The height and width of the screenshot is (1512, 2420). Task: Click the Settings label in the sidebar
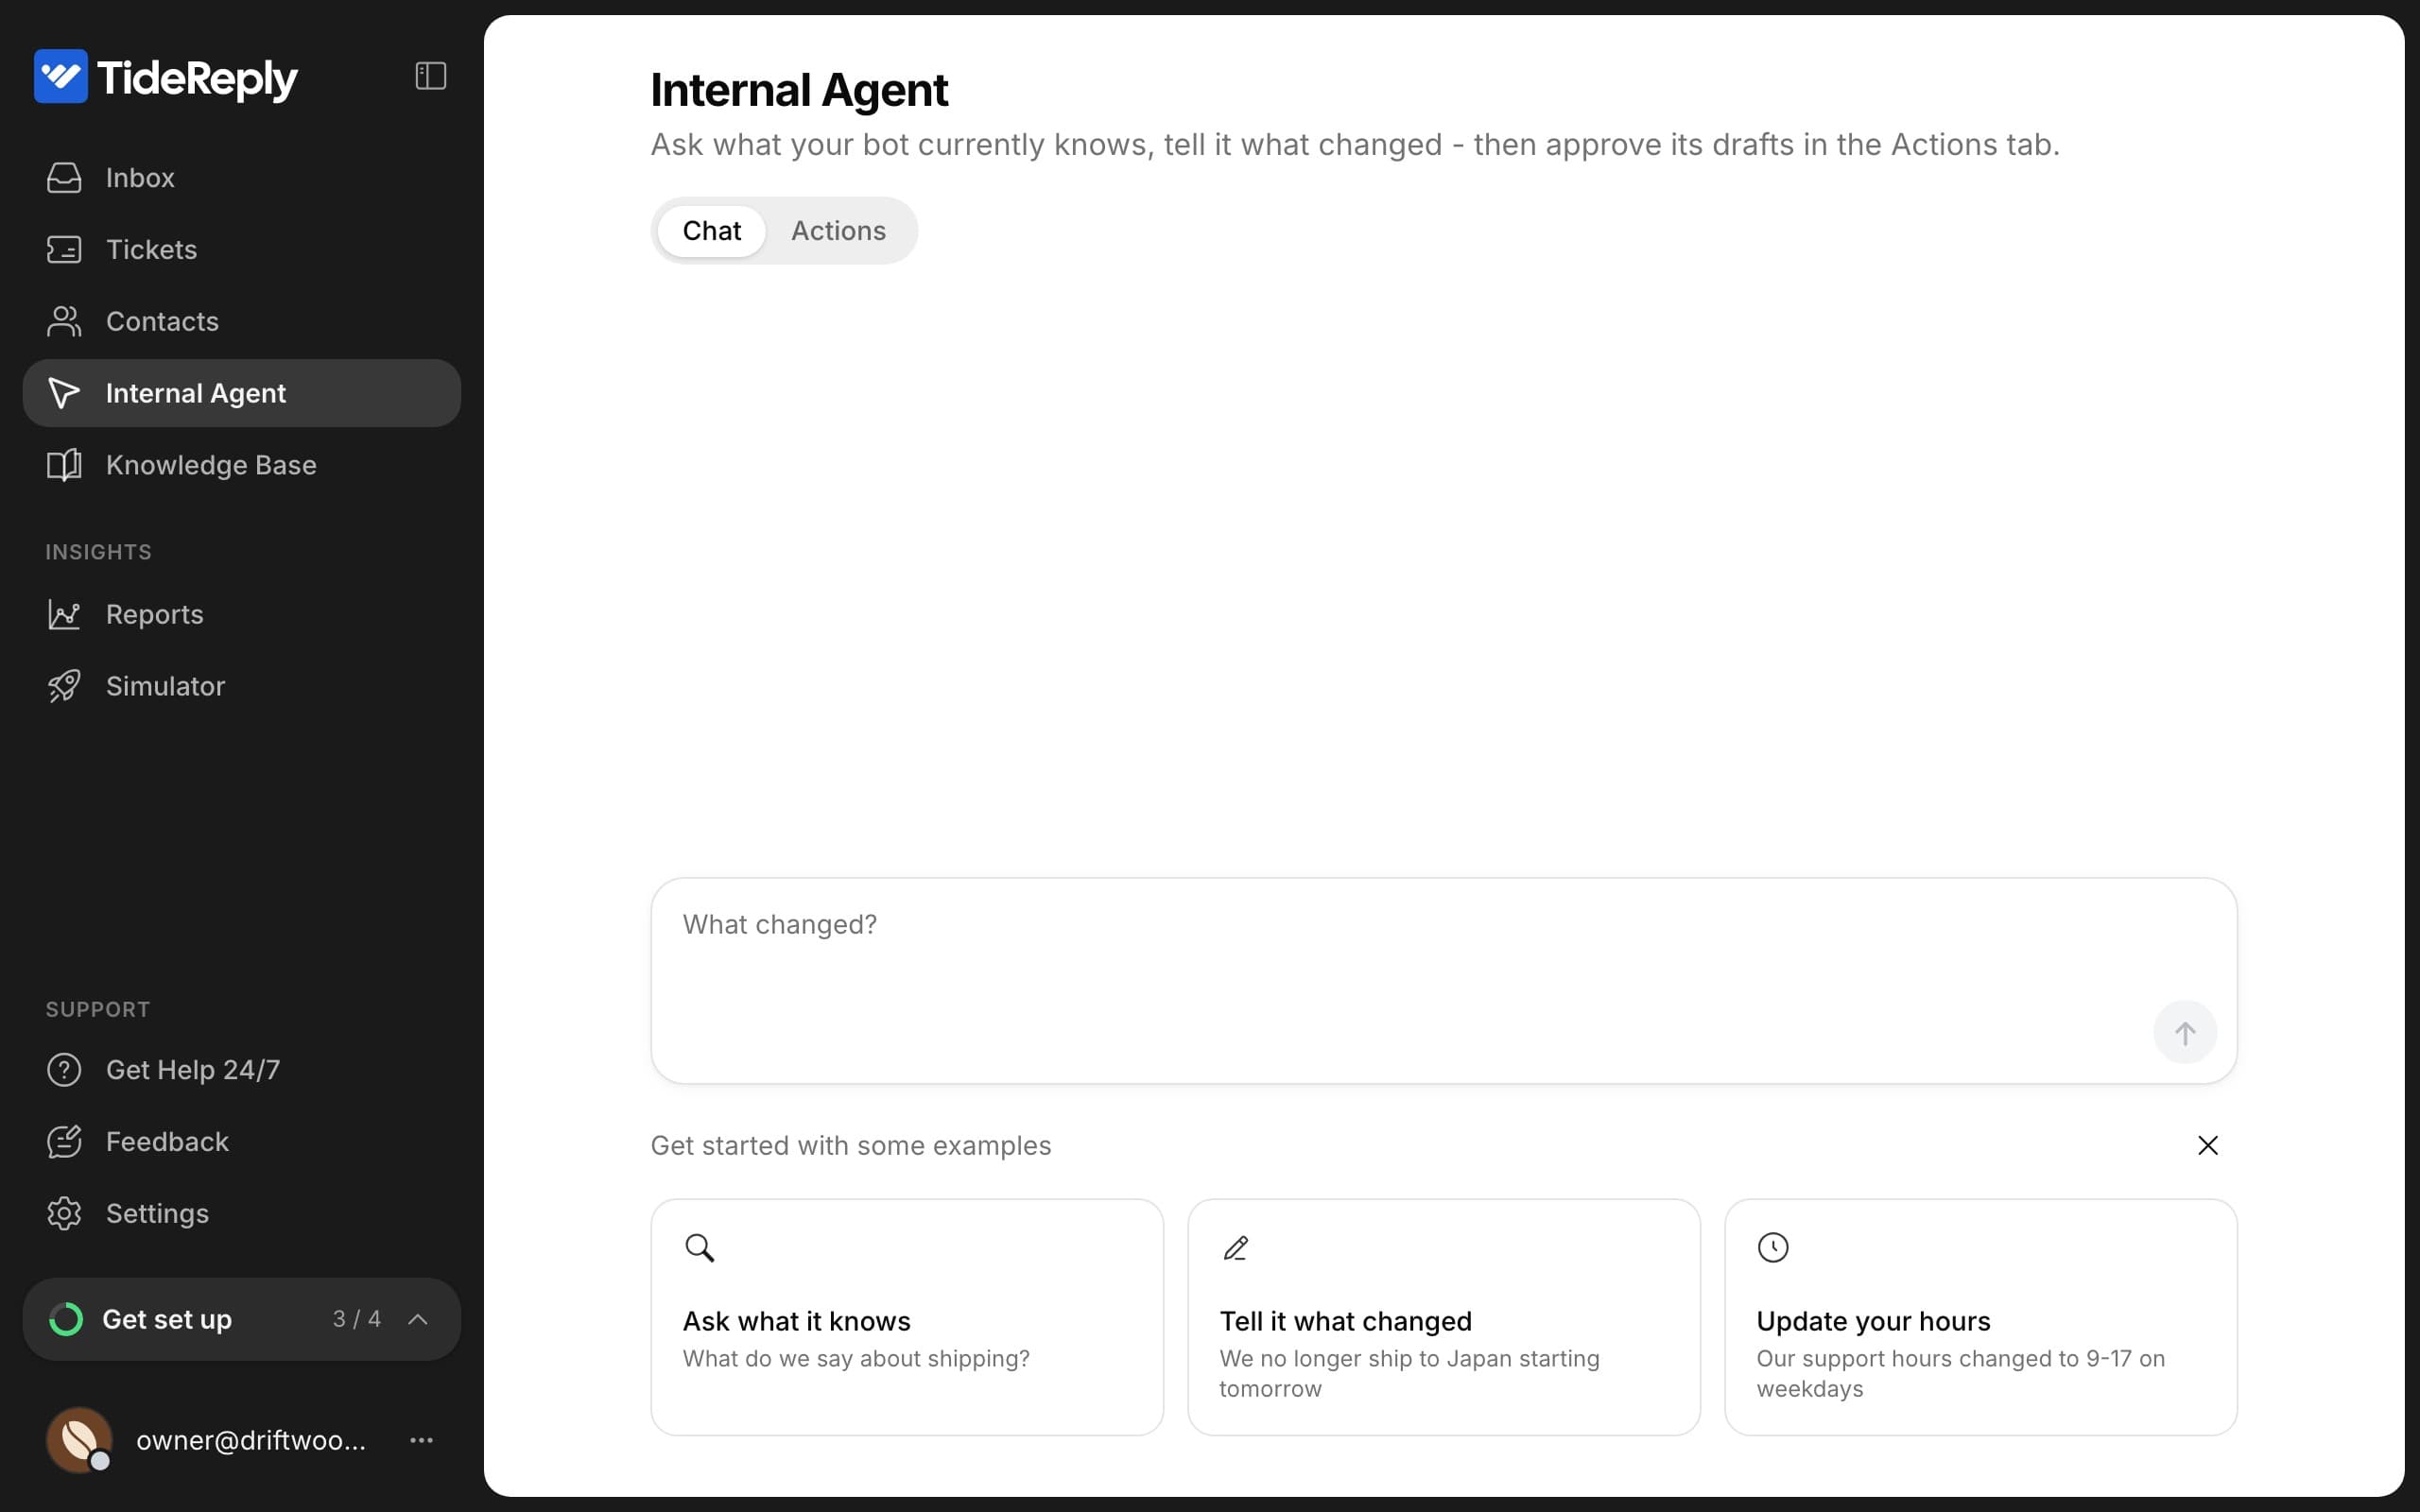point(158,1214)
